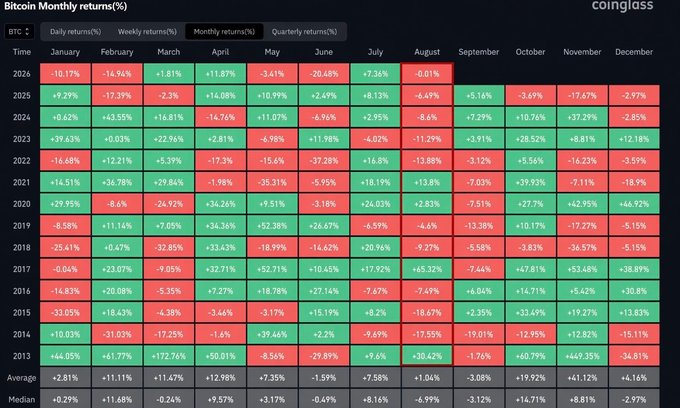This screenshot has height=408, width=680.
Task: Click the August column header
Action: 427,52
